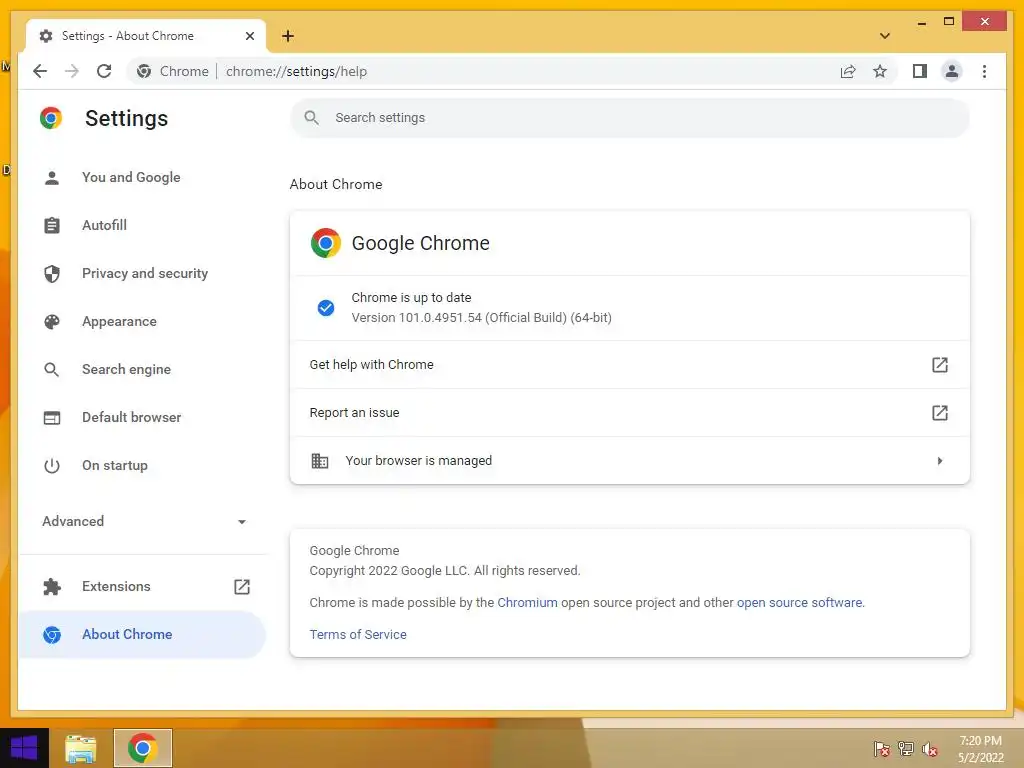Go back using the back arrow
Screen dimensions: 1024x768
pyautogui.click(x=40, y=71)
